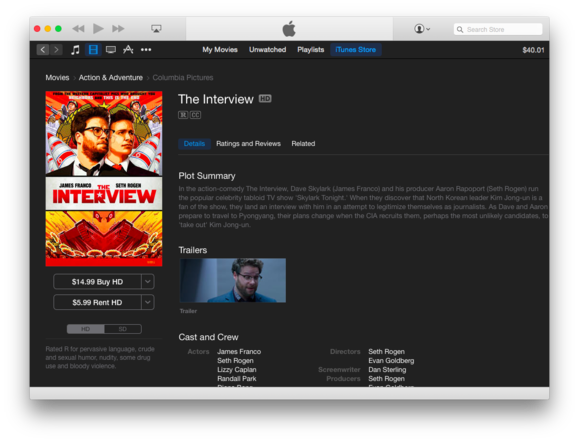
Task: Go to Action & Adventure breadcrumb
Action: [x=111, y=78]
